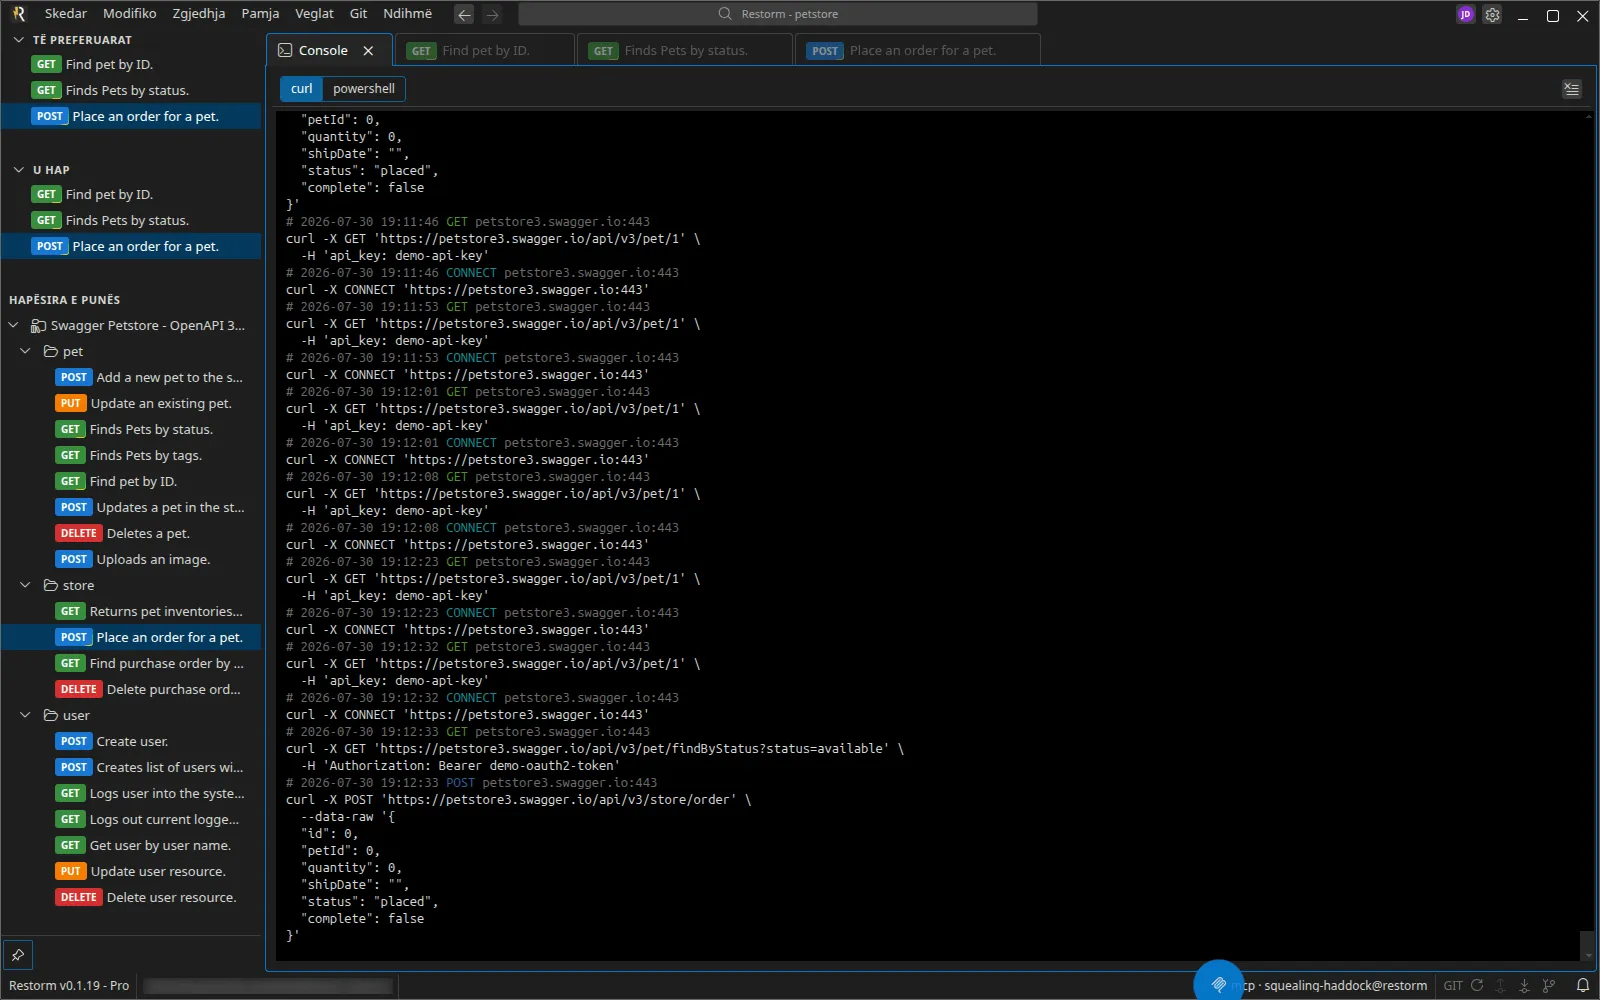Select POST Updates a pet in the store
The height and width of the screenshot is (1000, 1600).
click(132, 507)
